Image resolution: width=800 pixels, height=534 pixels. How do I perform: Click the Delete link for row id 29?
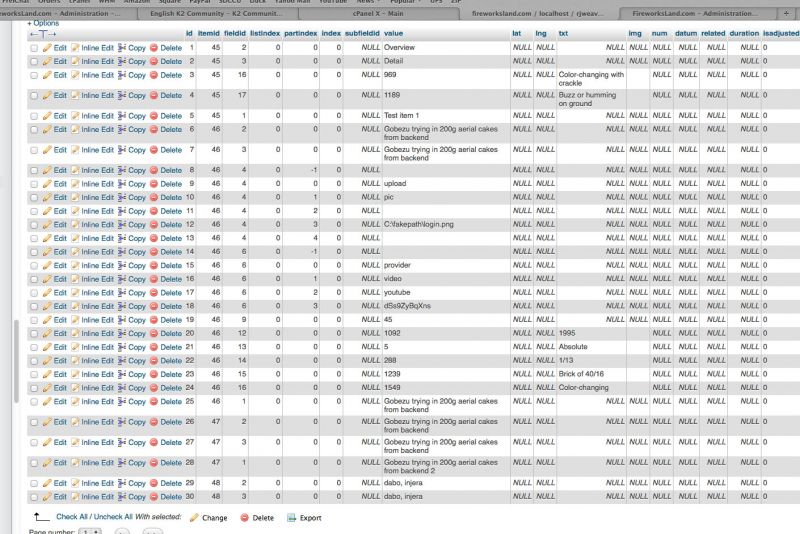(171, 483)
